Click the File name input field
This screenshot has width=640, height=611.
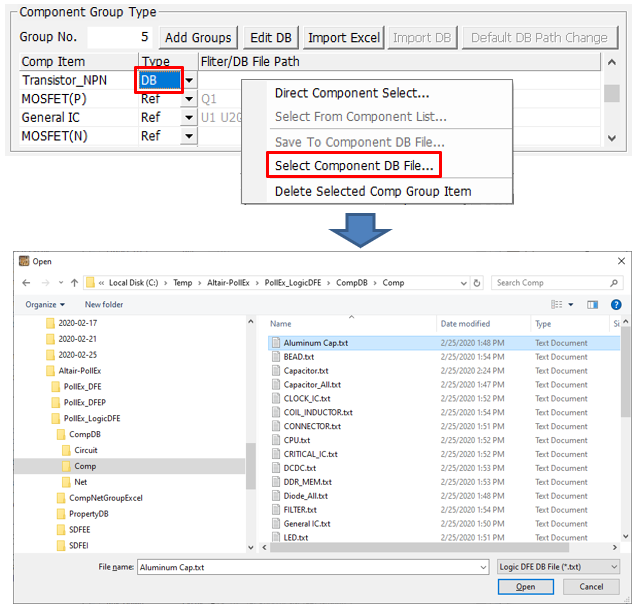310,566
